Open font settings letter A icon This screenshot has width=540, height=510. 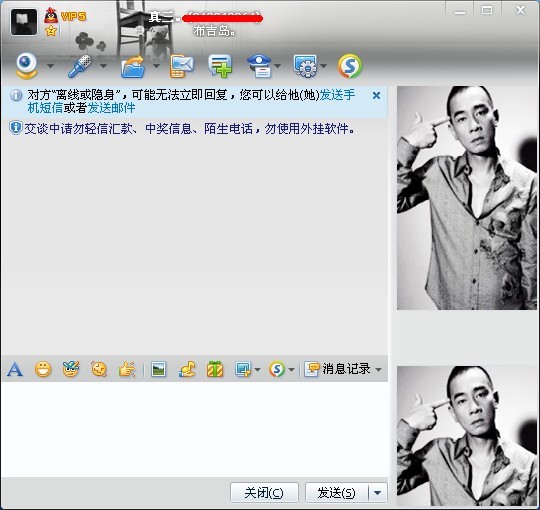[15, 370]
